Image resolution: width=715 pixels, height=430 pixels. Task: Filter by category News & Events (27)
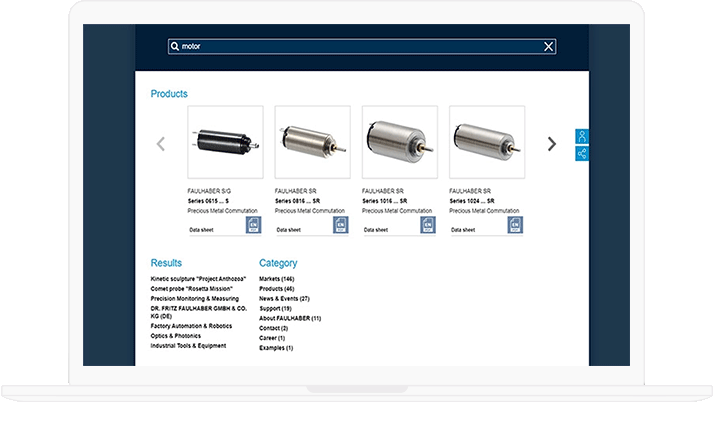pyautogui.click(x=285, y=299)
